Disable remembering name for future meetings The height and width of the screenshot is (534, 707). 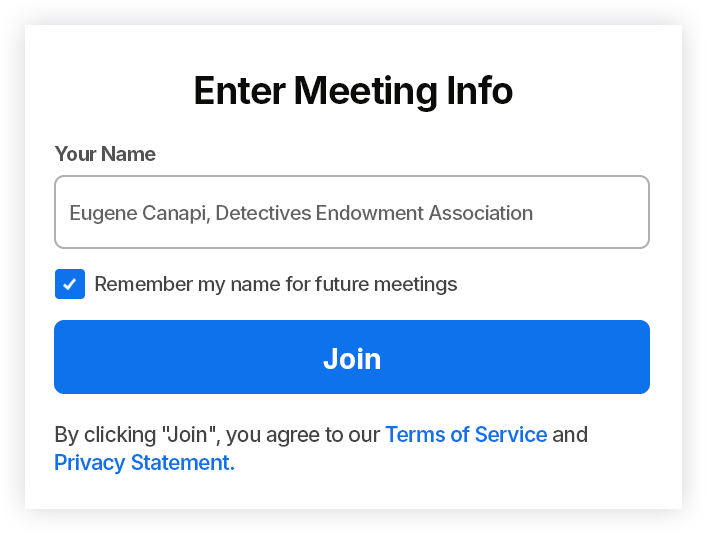click(70, 284)
